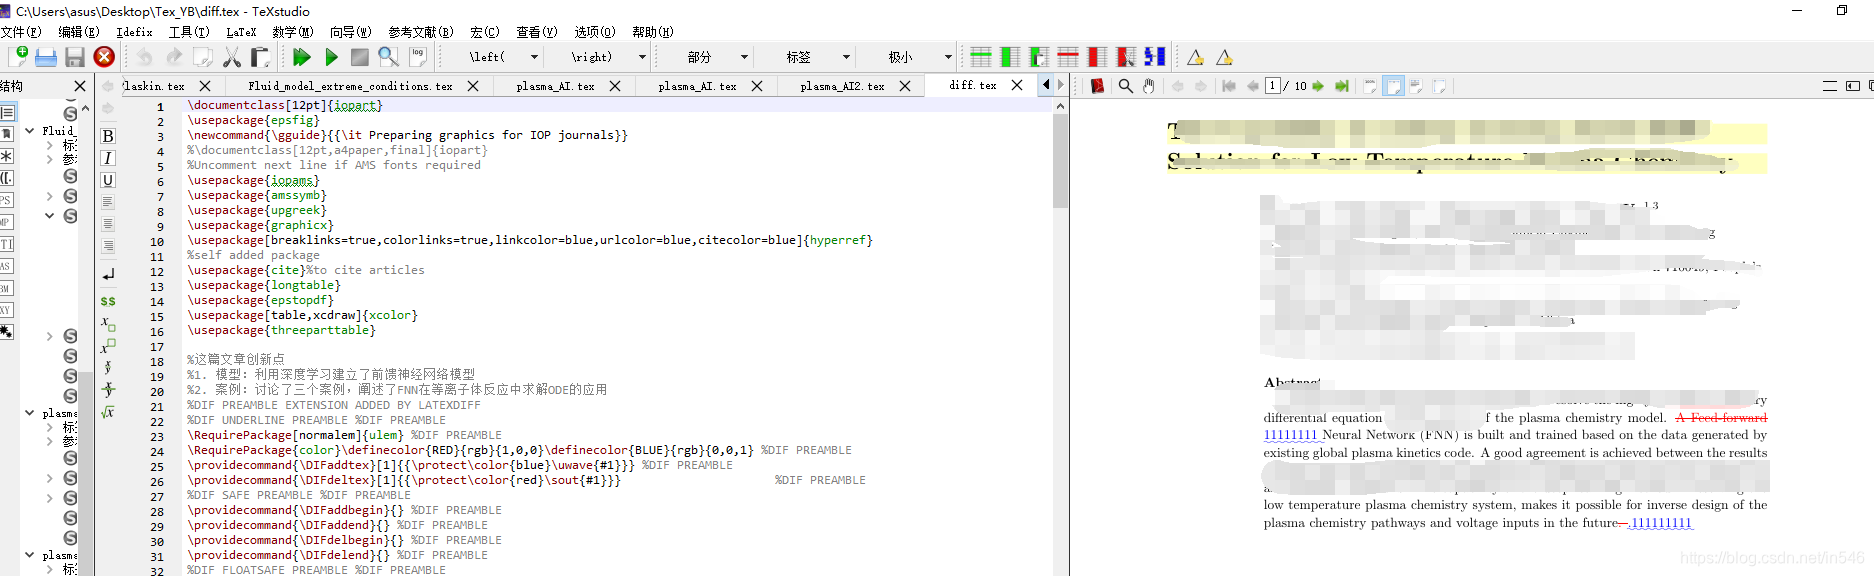Click the table insert-row toolbar icon
Viewport: 1874px width, 576px height.
(981, 57)
